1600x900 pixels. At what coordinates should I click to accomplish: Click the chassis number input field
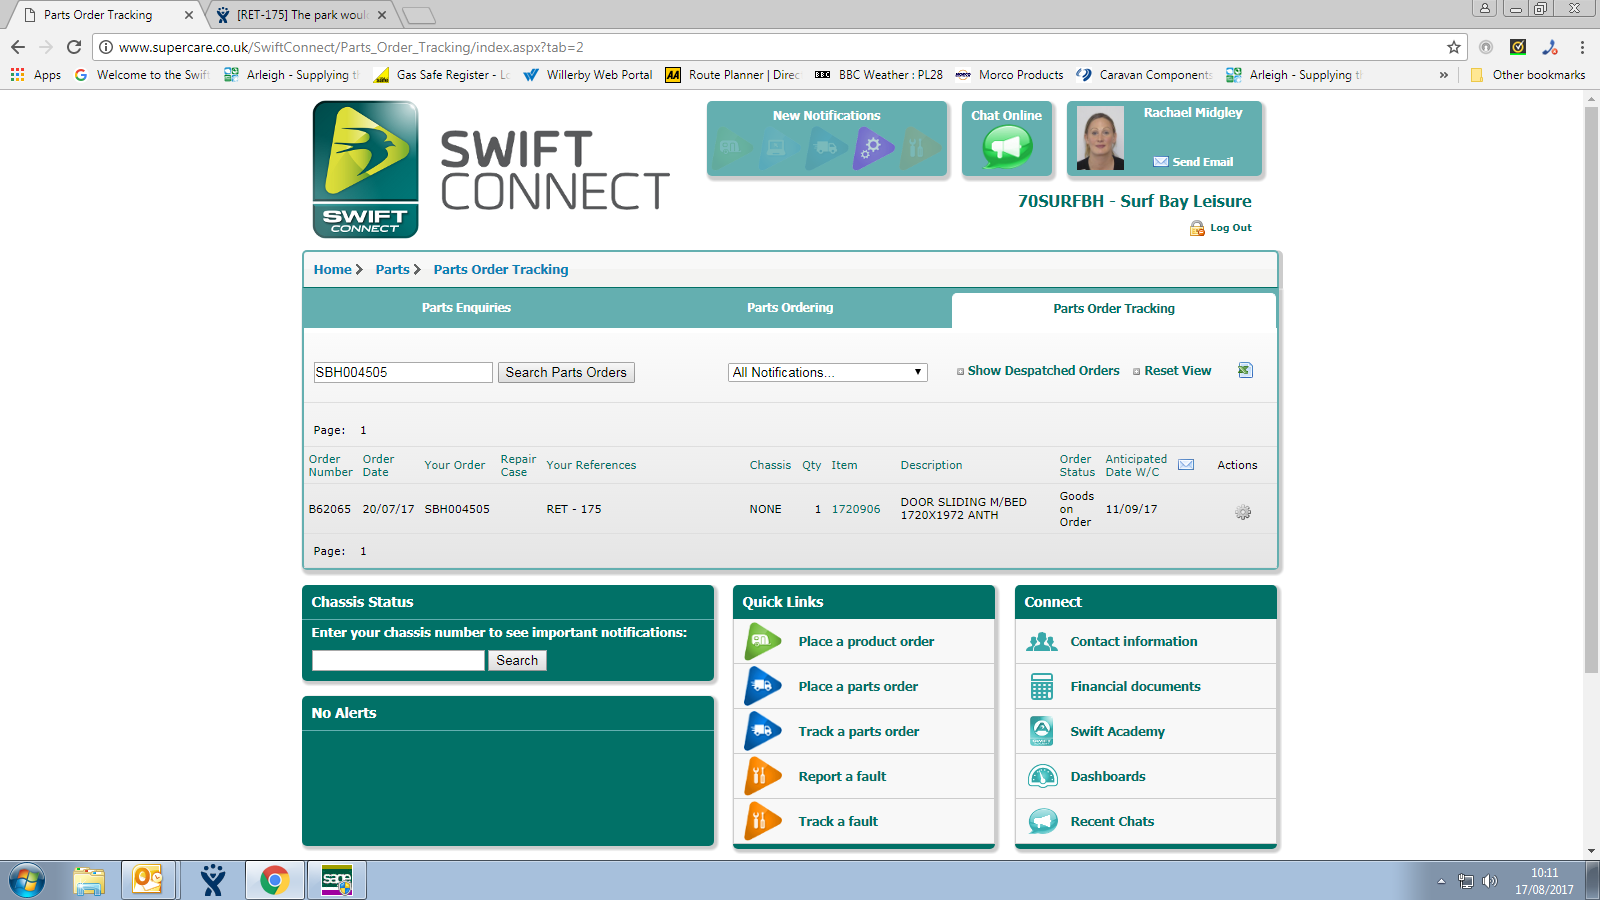(398, 660)
